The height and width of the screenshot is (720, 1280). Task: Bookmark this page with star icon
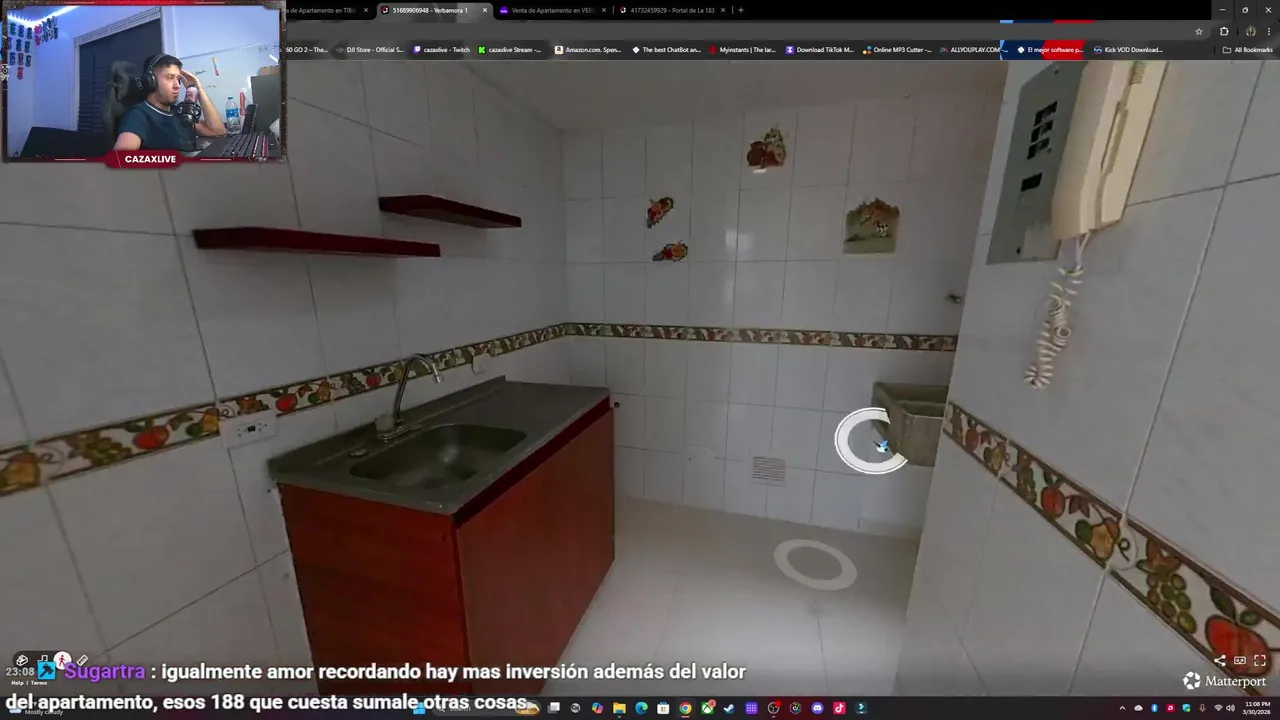click(x=1199, y=31)
